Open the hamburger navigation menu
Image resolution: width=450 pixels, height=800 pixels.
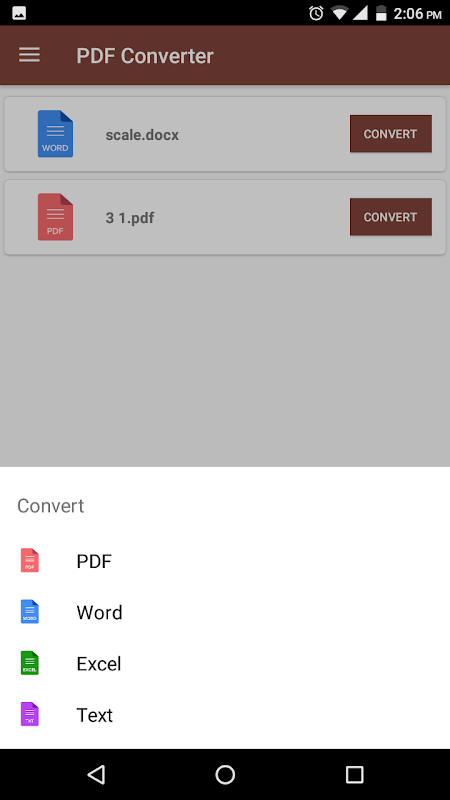[x=30, y=55]
